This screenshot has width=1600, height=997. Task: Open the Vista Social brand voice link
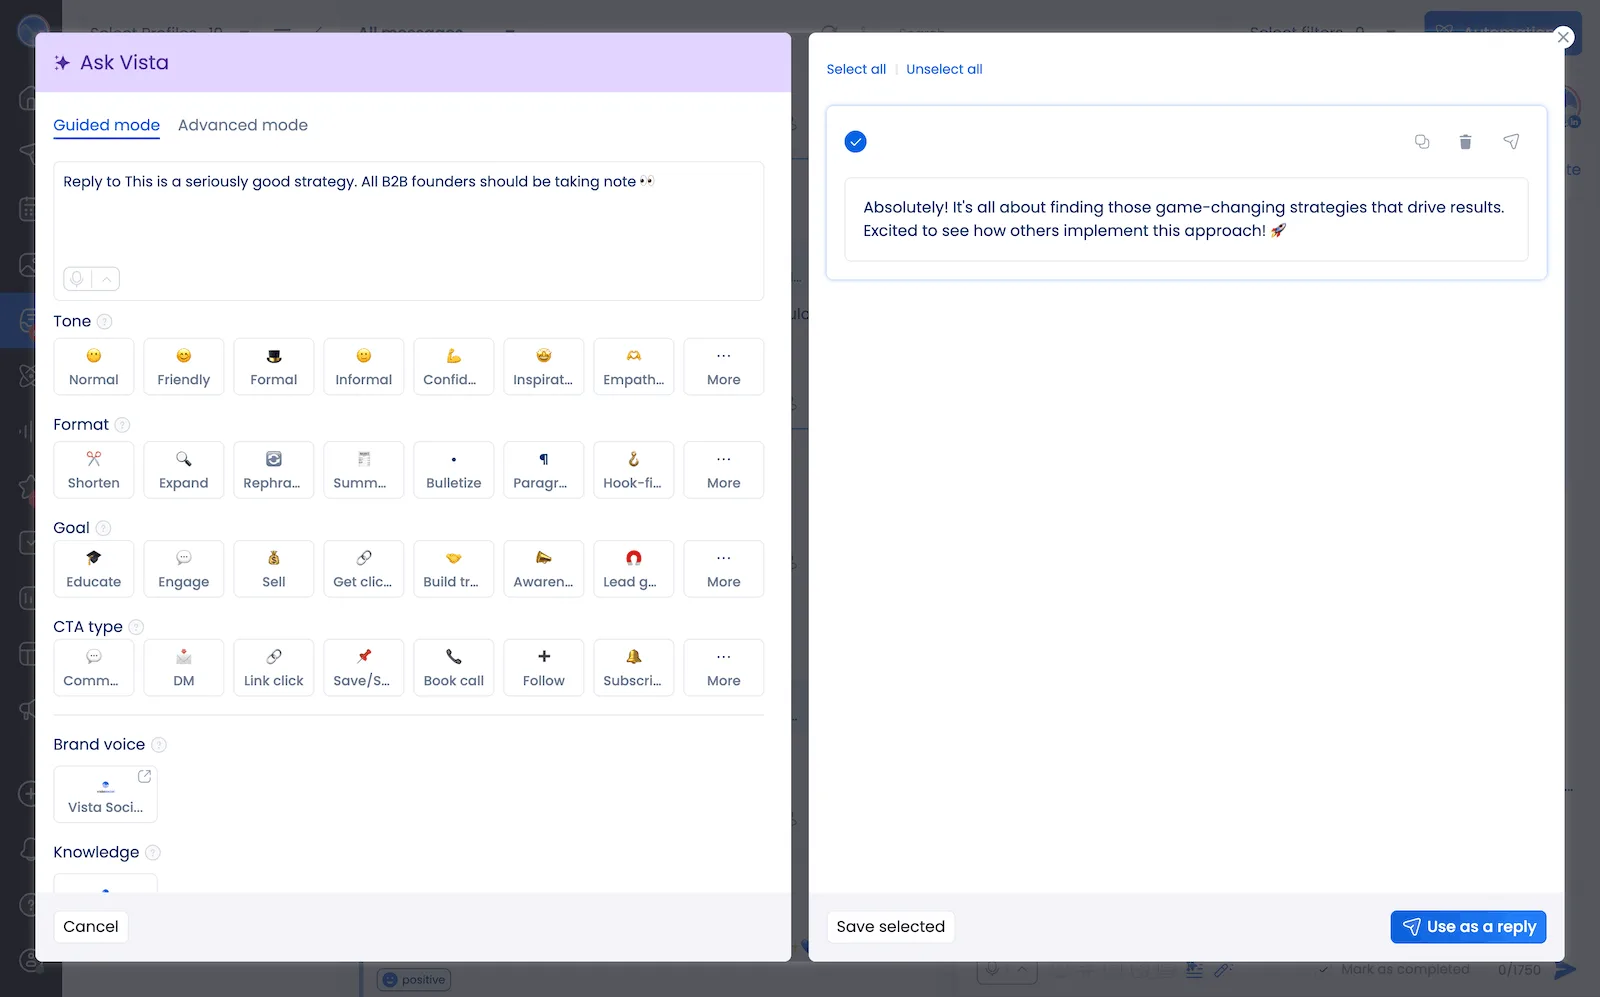tap(145, 775)
